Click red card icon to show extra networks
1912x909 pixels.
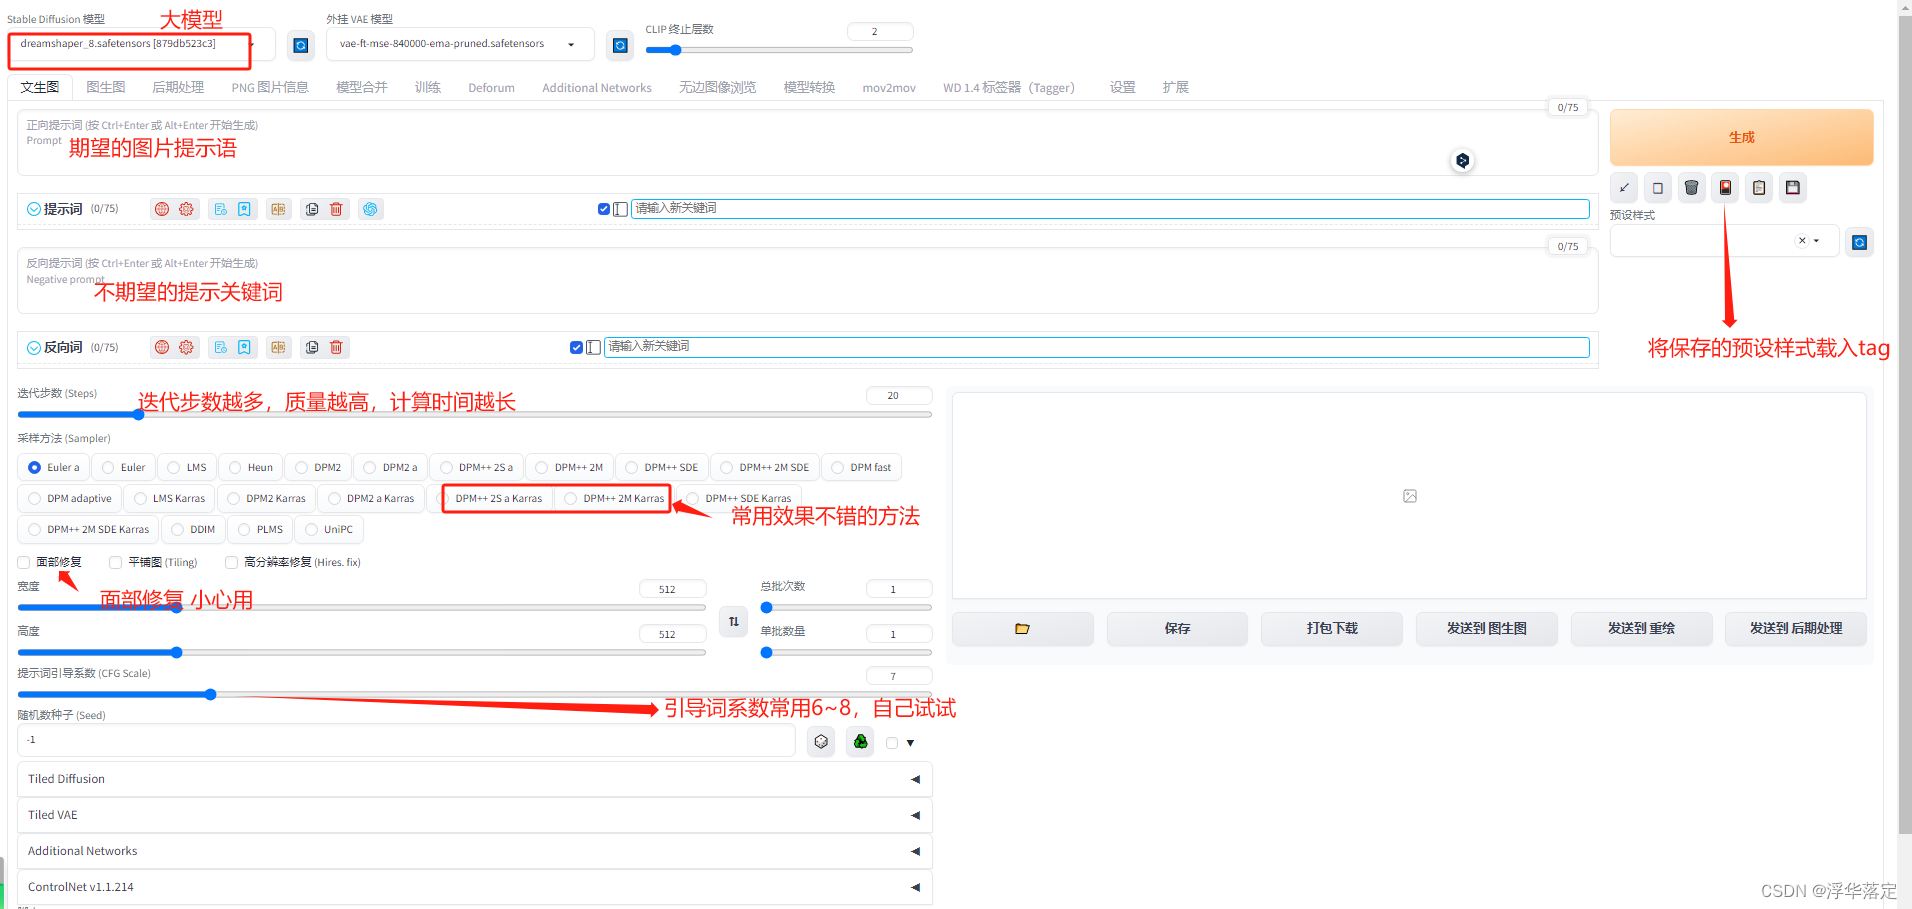(1725, 188)
